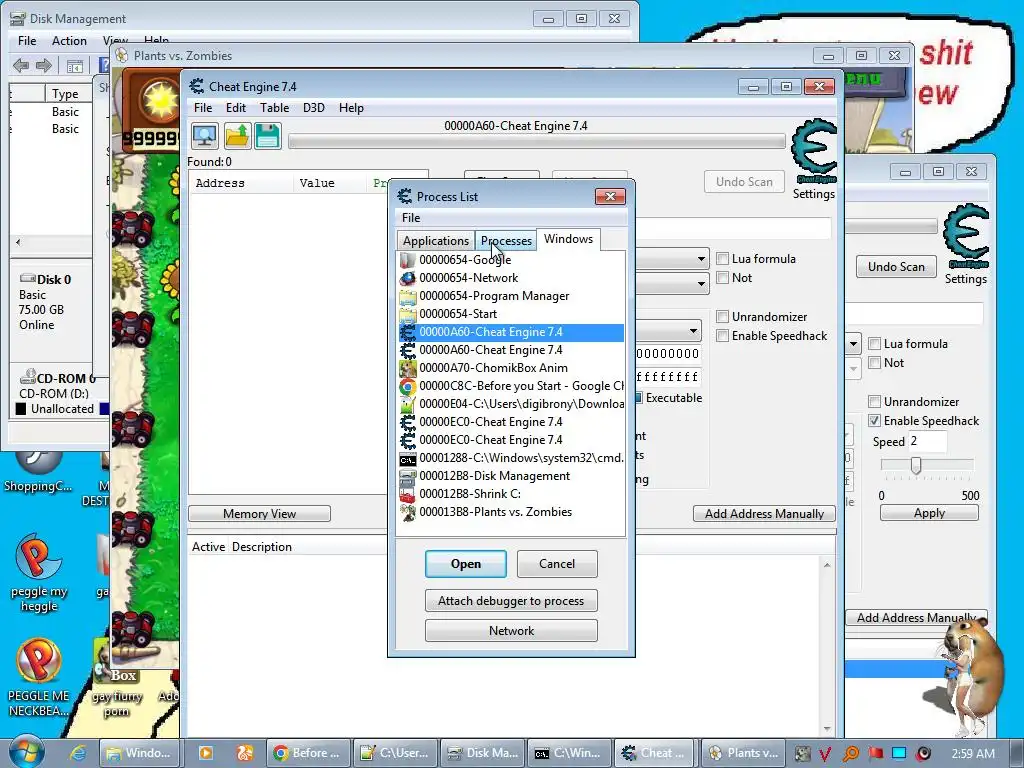Open first scan dropdown beside Lua formula

pos(701,259)
